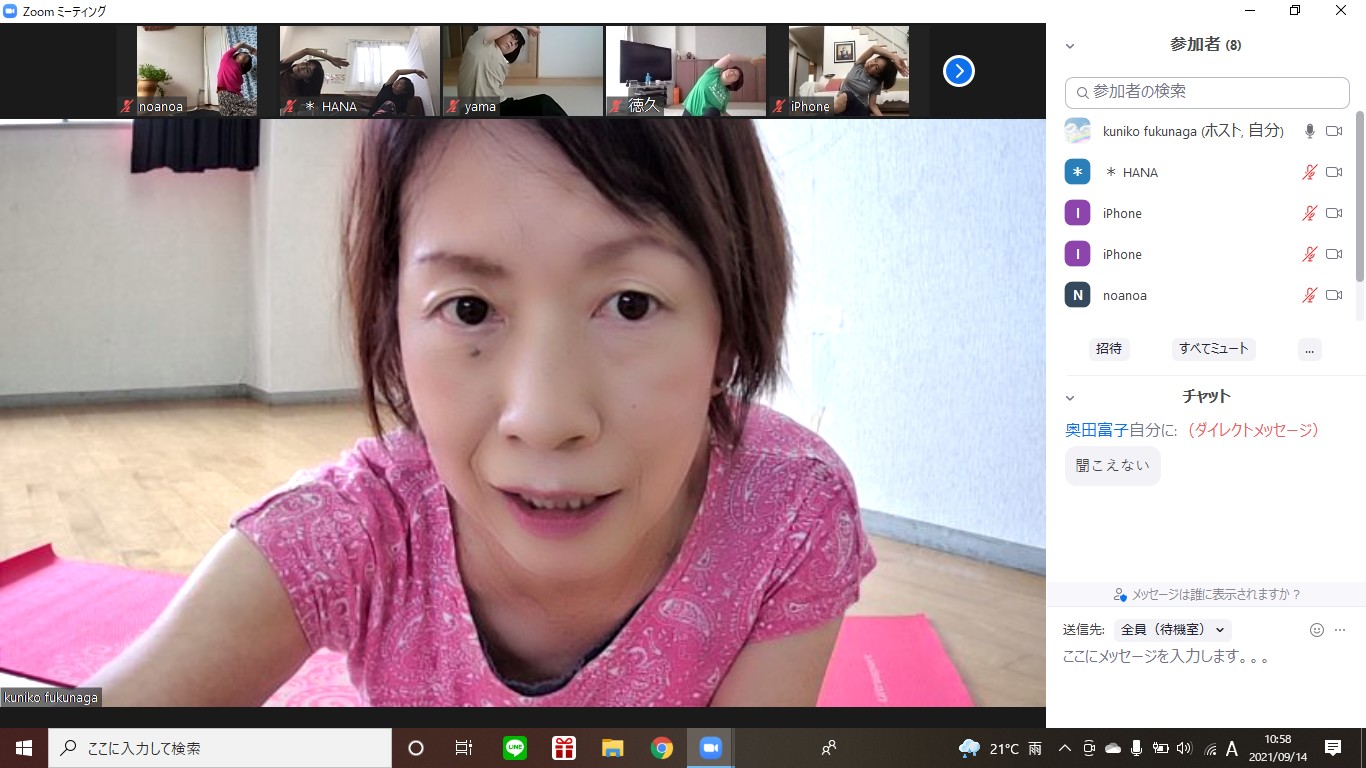The image size is (1366, 768).
Task: Open volume speaker tray icon
Action: pyautogui.click(x=1185, y=748)
